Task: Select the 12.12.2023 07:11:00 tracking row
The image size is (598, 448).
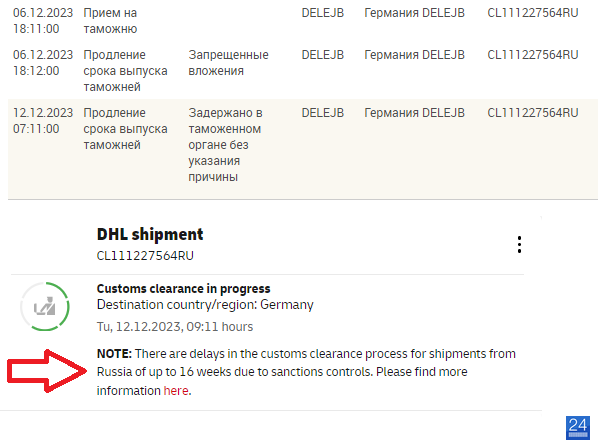Action: (303, 149)
